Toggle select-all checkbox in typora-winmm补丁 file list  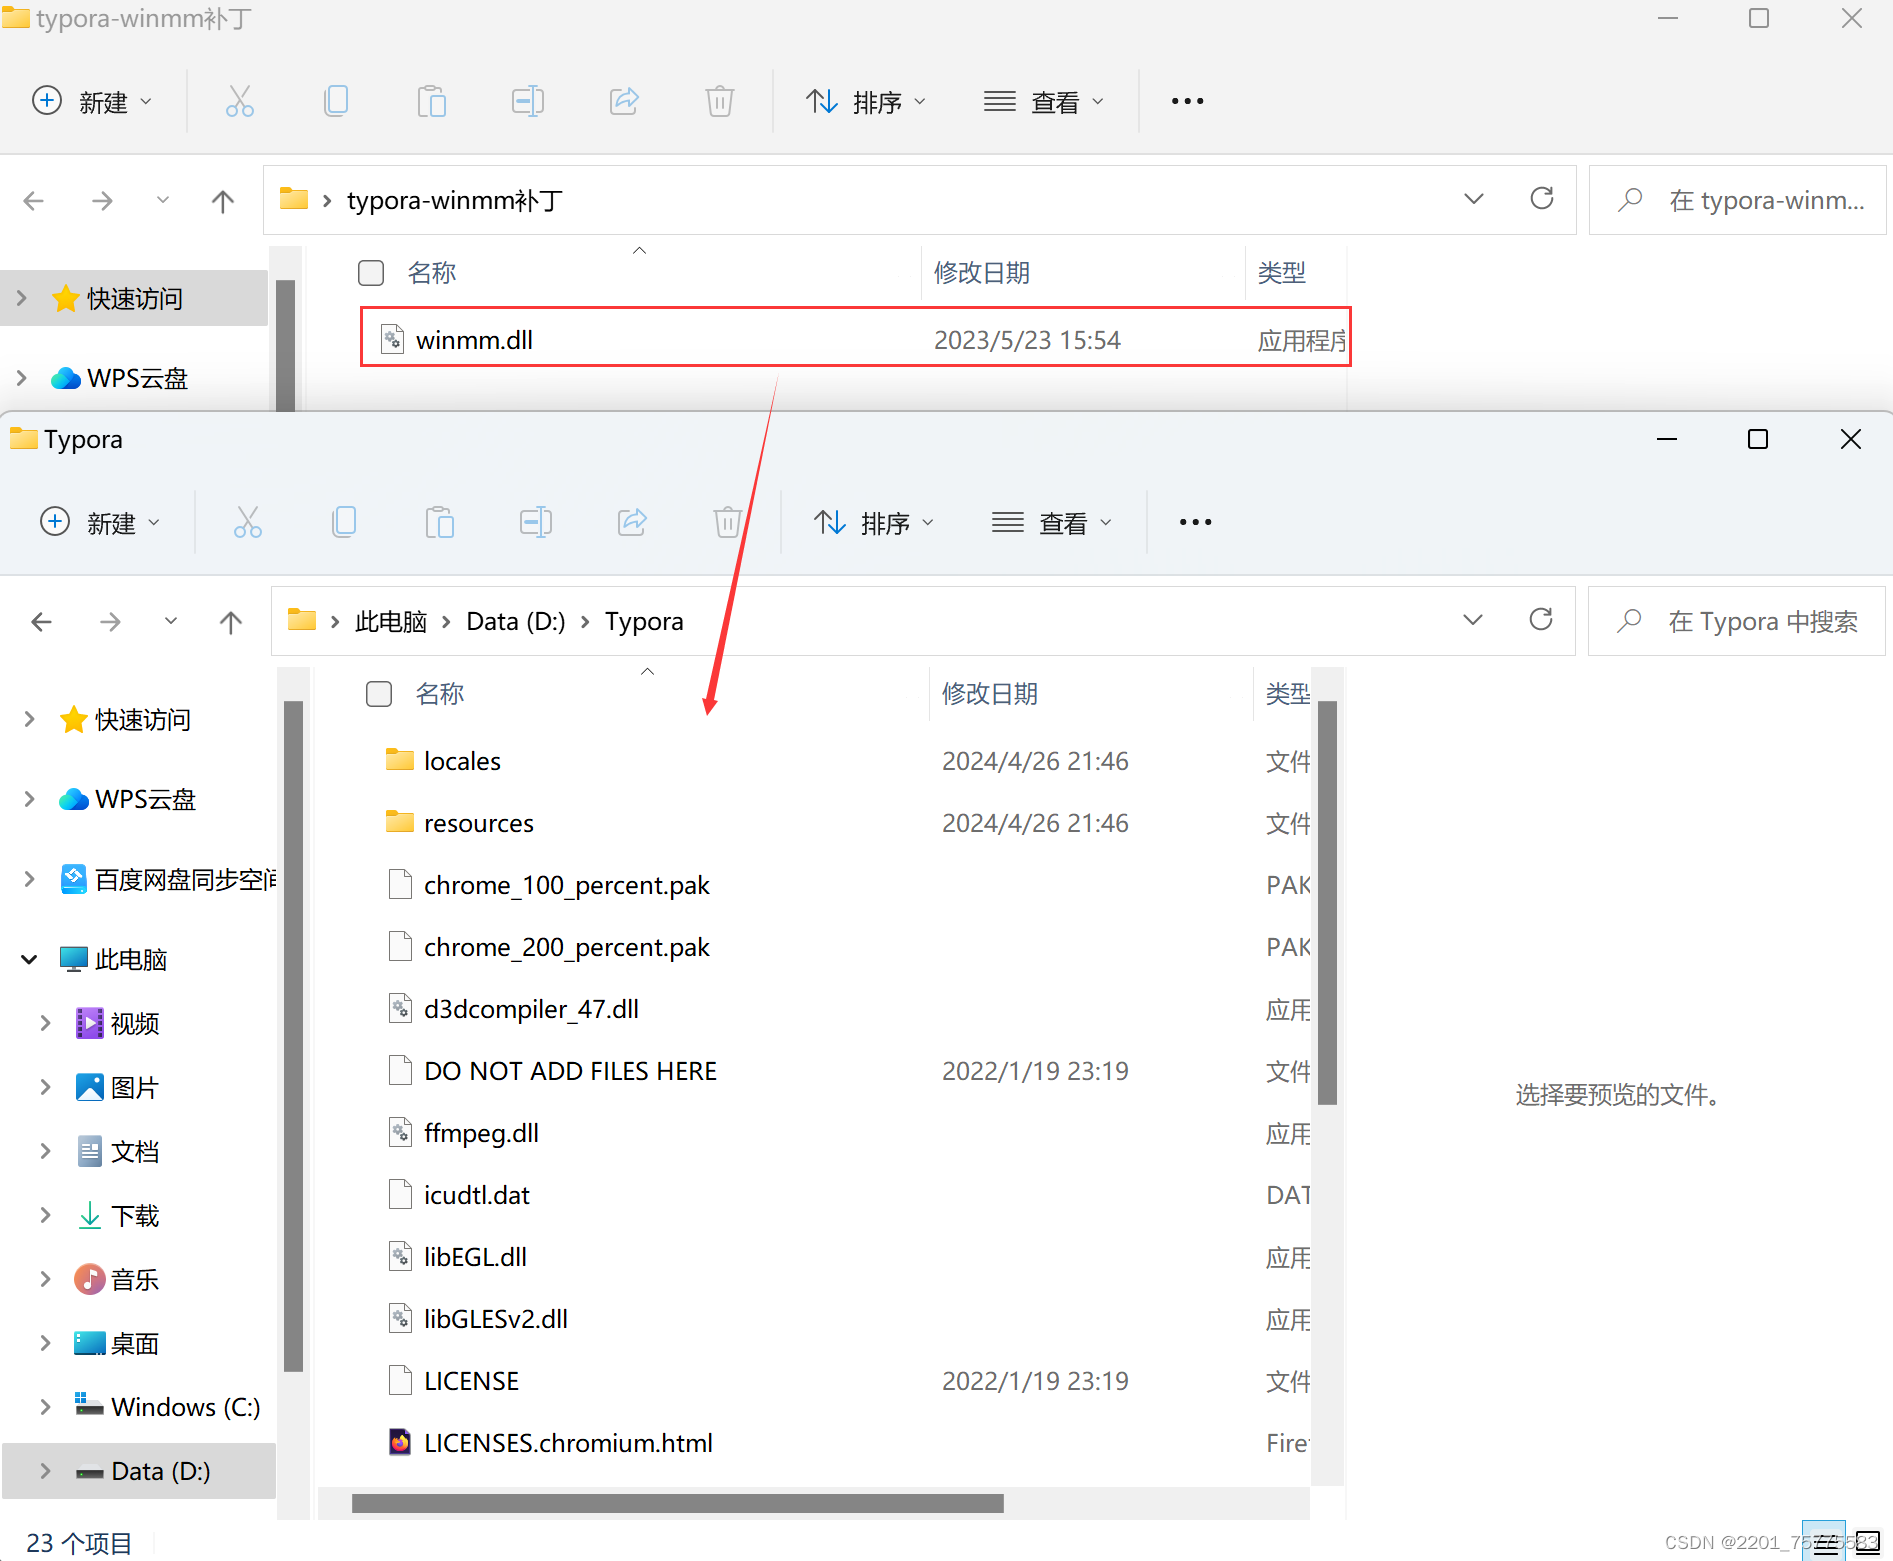pyautogui.click(x=371, y=272)
